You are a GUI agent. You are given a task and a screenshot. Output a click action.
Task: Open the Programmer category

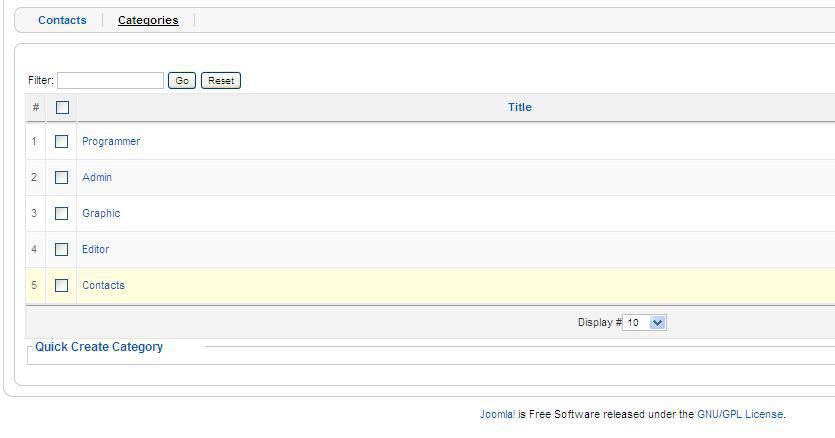coord(111,141)
